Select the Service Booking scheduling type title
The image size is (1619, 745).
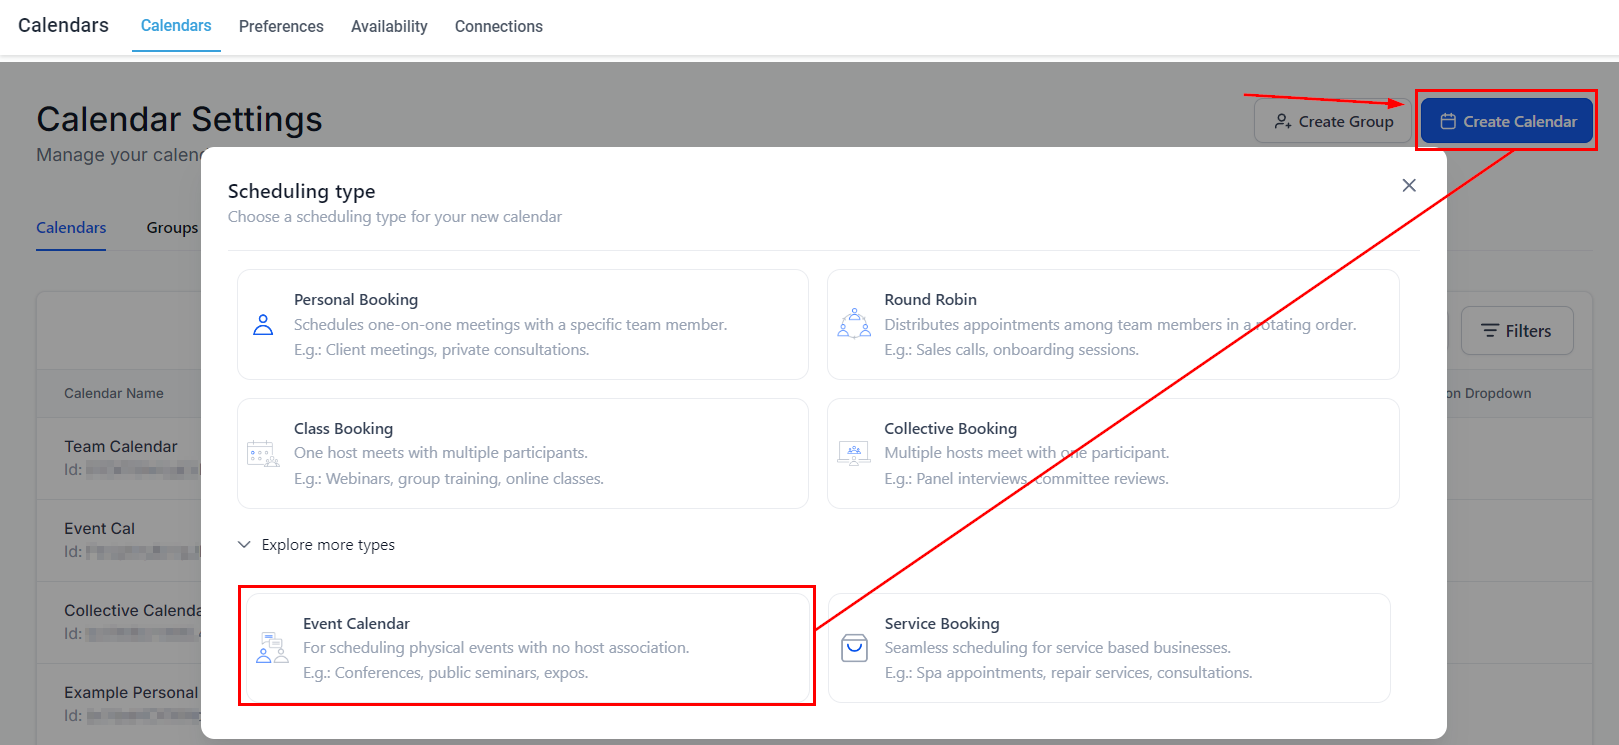tap(941, 623)
